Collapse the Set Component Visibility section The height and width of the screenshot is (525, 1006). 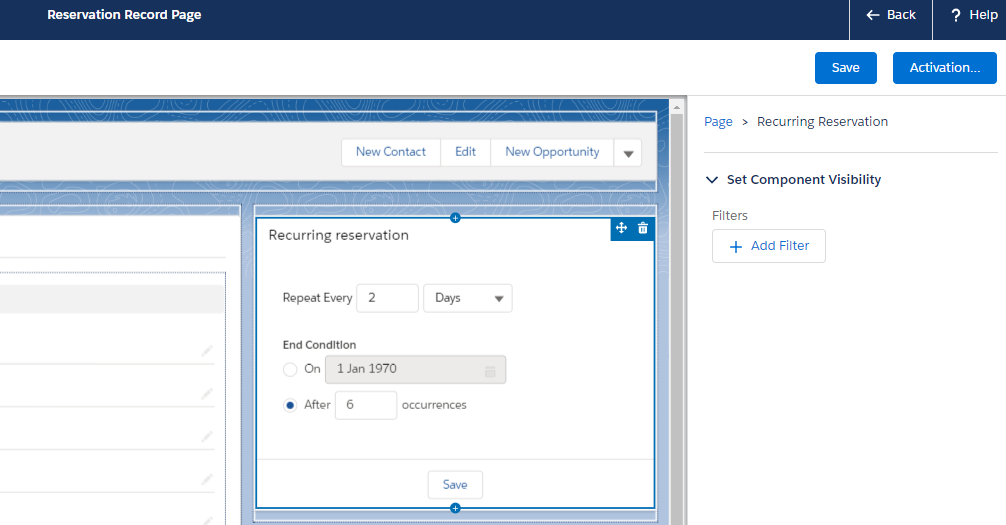[x=712, y=180]
